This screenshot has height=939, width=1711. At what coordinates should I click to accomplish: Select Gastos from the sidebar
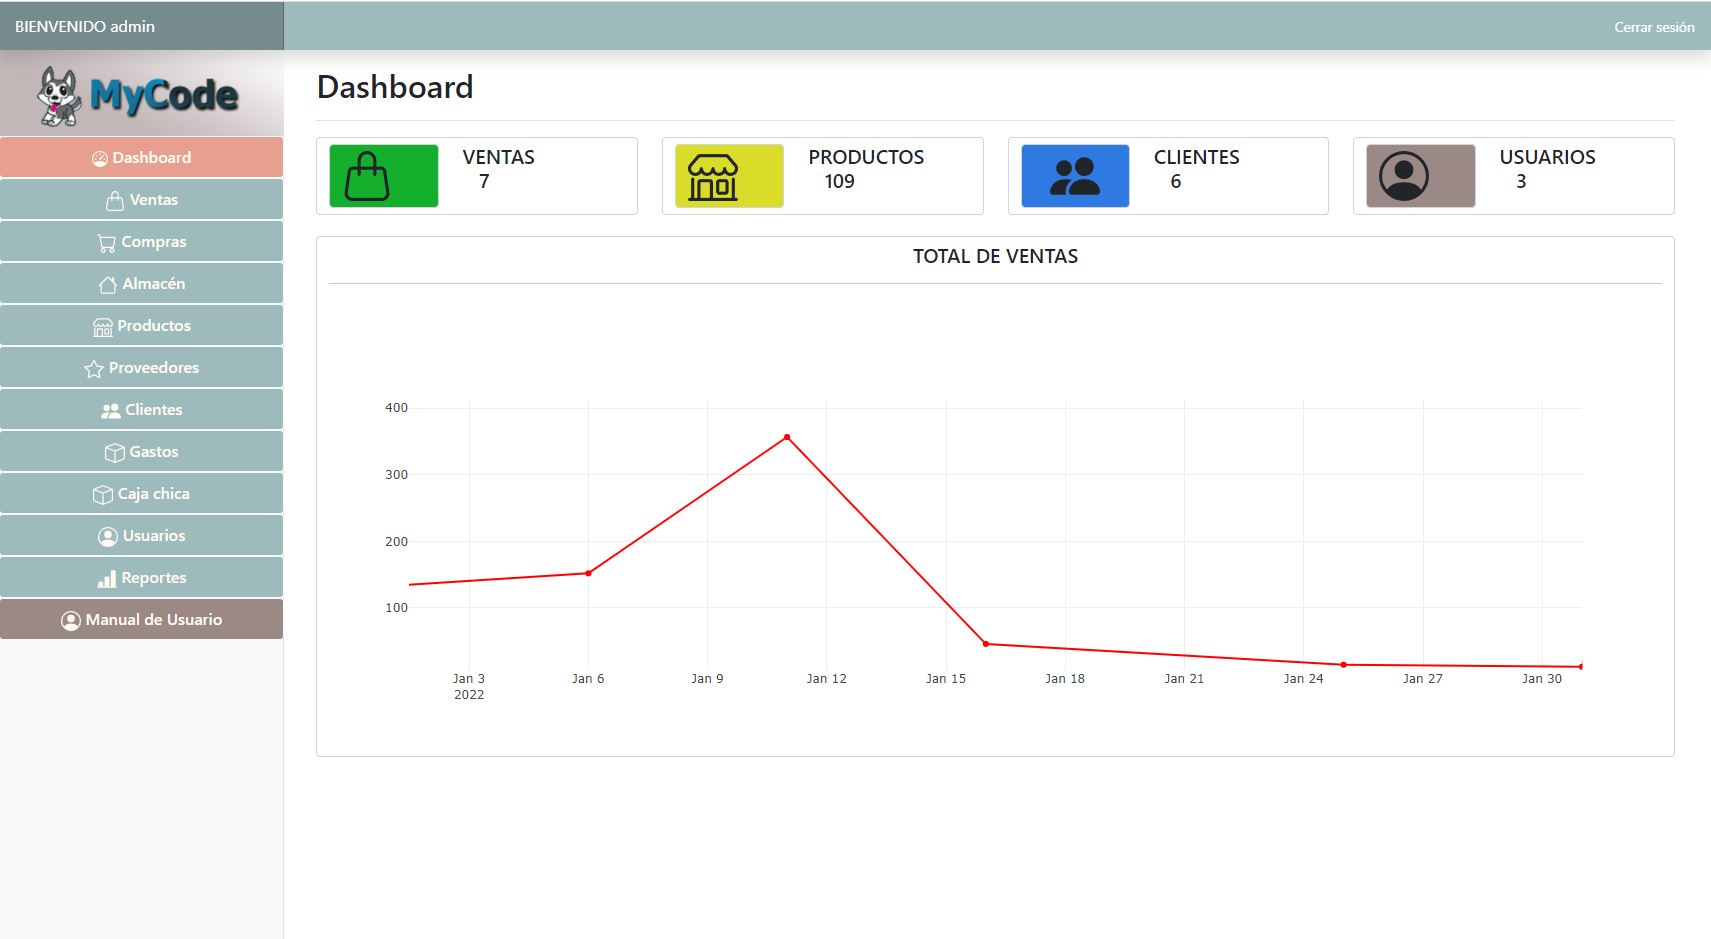(x=142, y=452)
